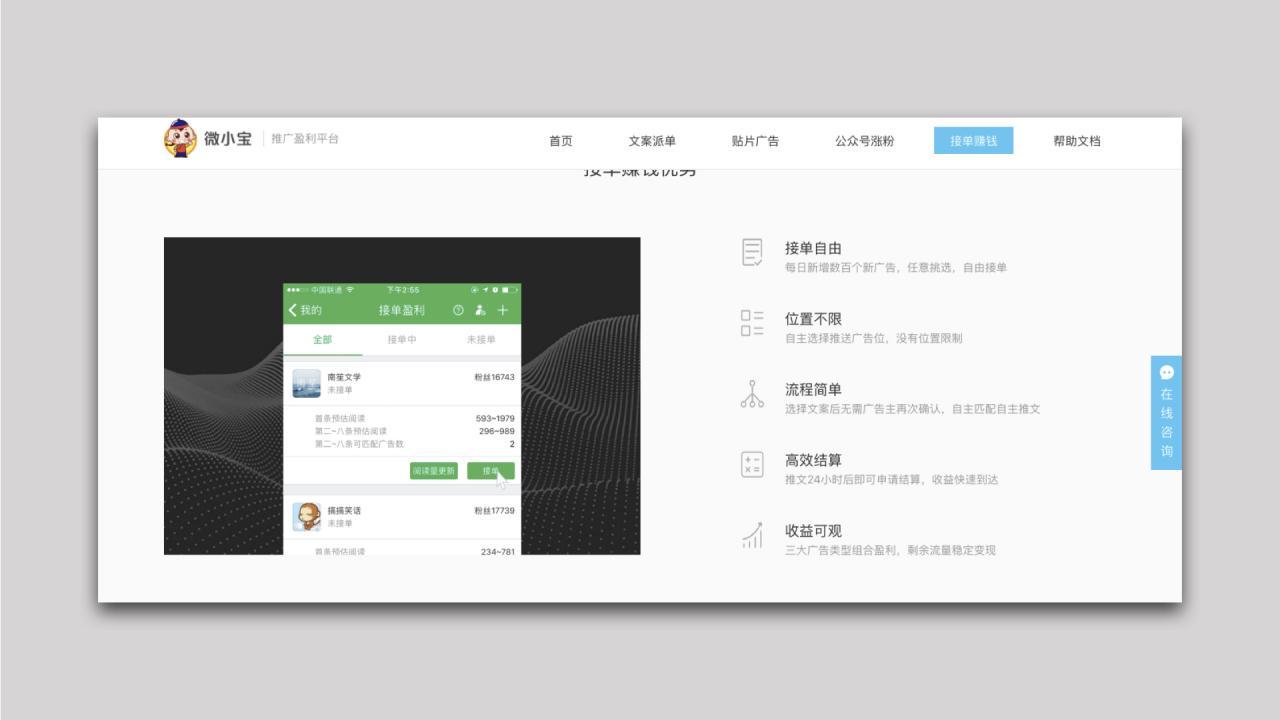Click the 微小宝 mascot logo

(180, 139)
